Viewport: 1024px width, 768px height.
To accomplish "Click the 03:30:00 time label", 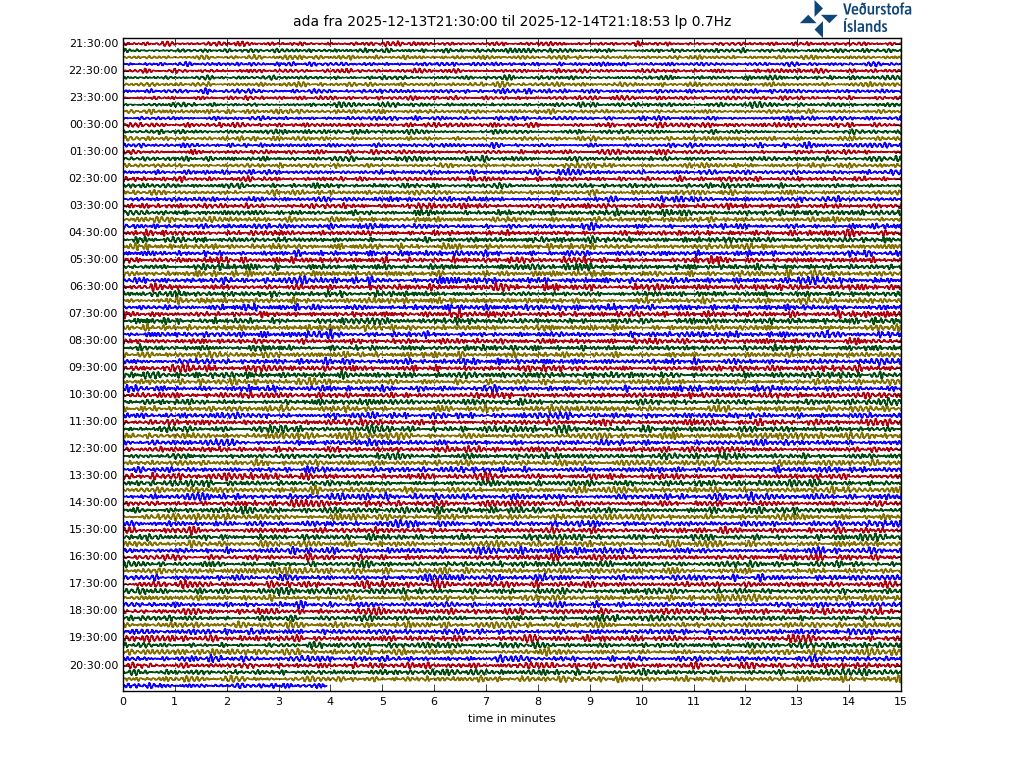I will click(94, 206).
